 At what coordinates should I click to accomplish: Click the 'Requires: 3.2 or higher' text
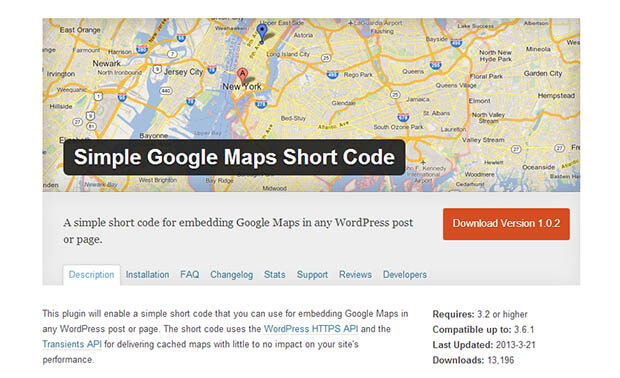[480, 314]
